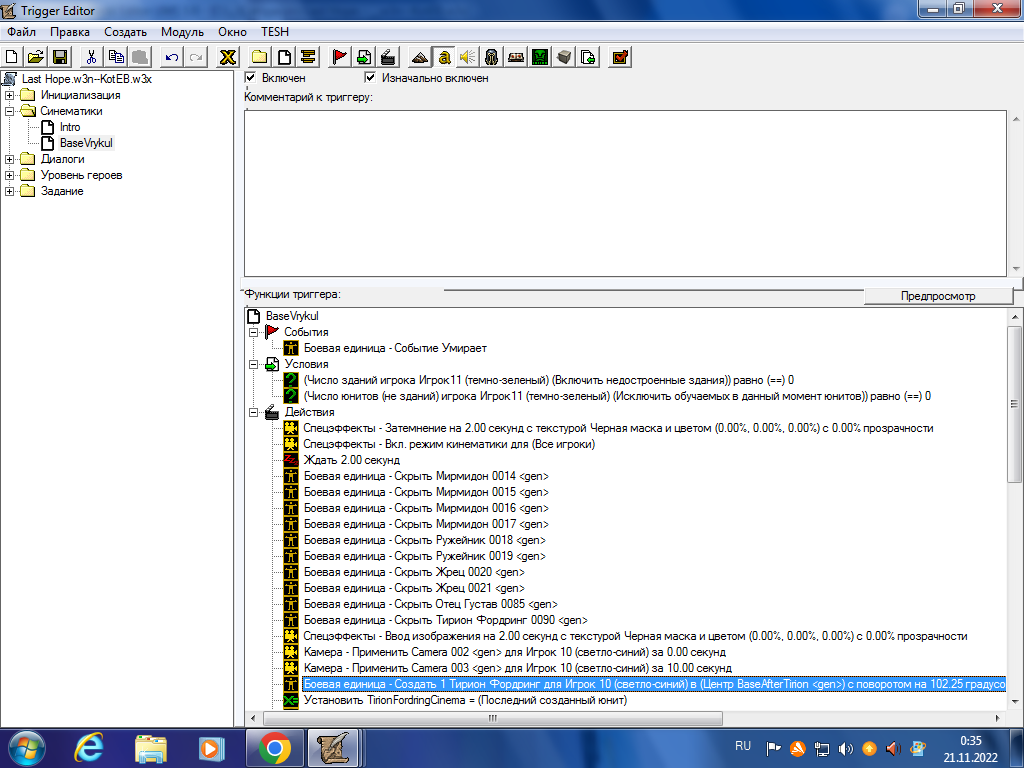Select 'Скрыть Мирмидон 0014' action
This screenshot has height=768, width=1024.
point(426,476)
